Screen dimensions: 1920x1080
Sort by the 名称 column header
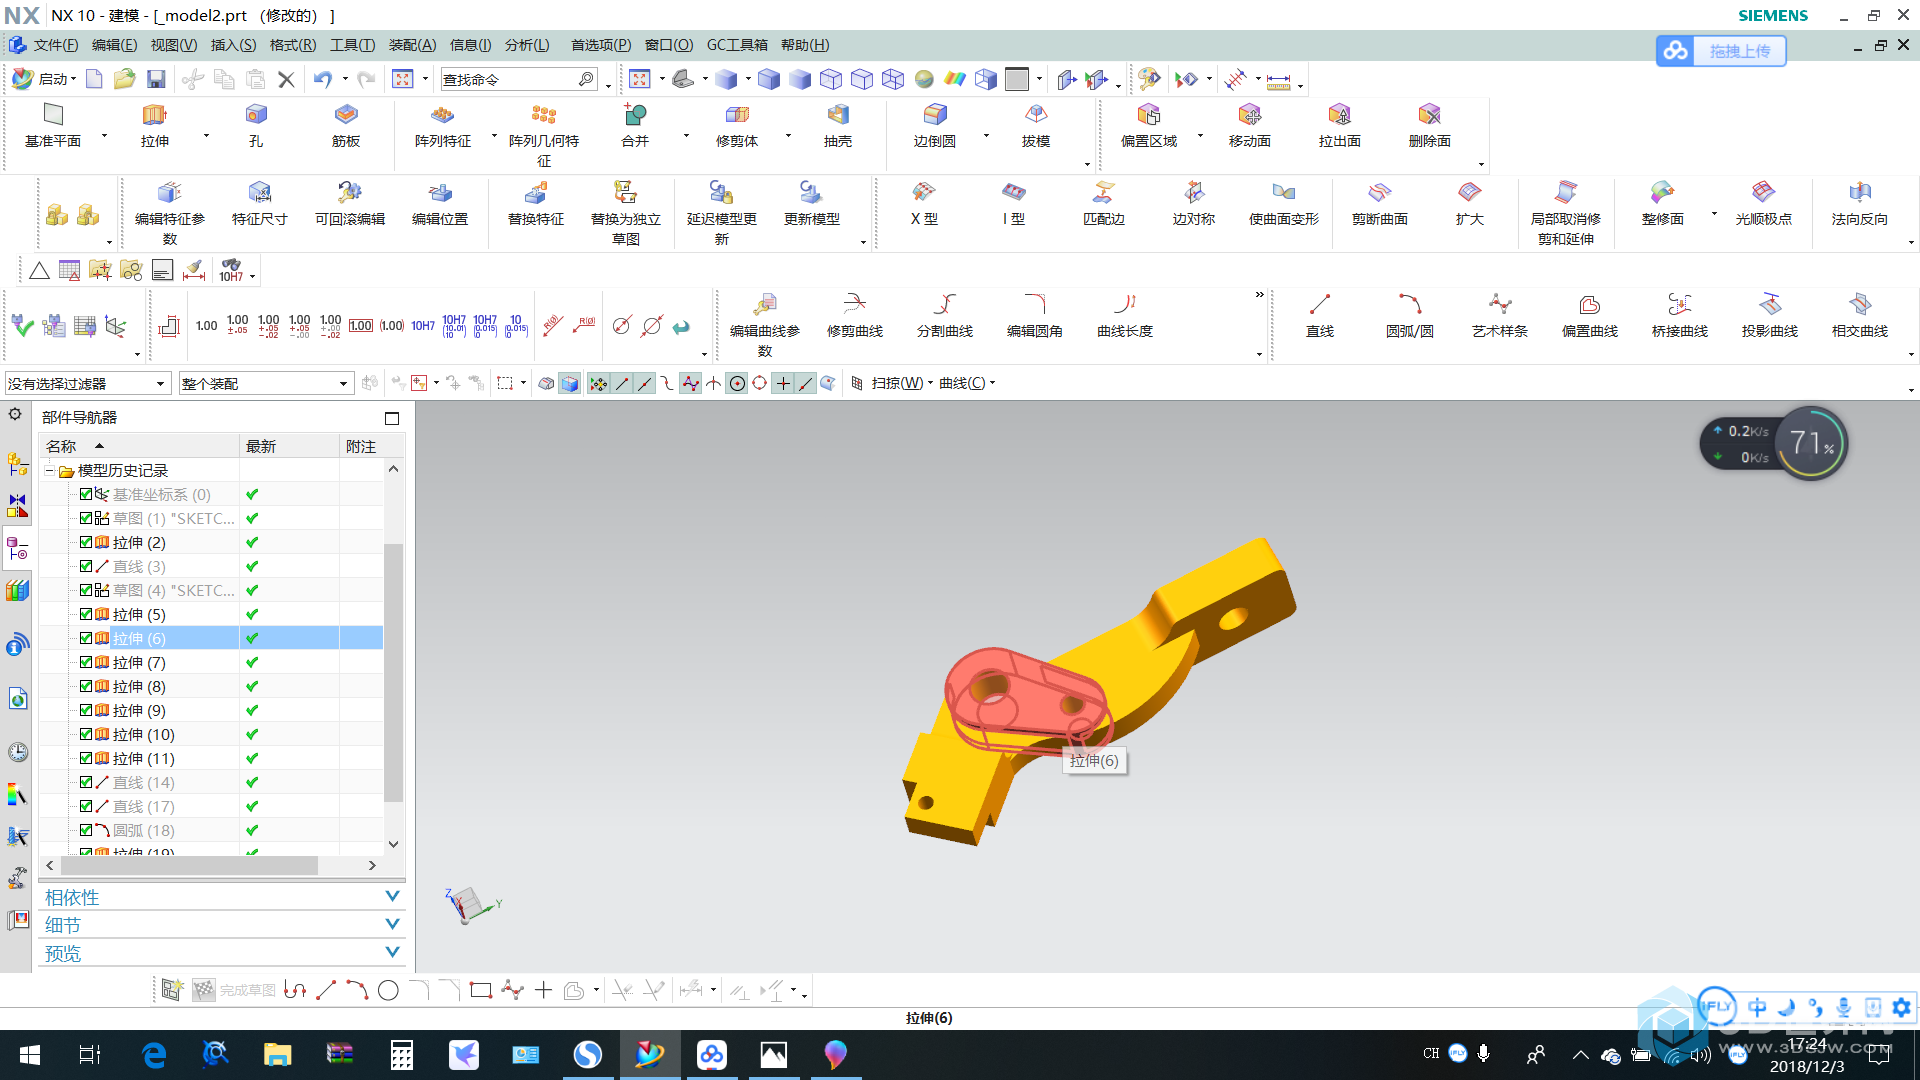[x=139, y=446]
